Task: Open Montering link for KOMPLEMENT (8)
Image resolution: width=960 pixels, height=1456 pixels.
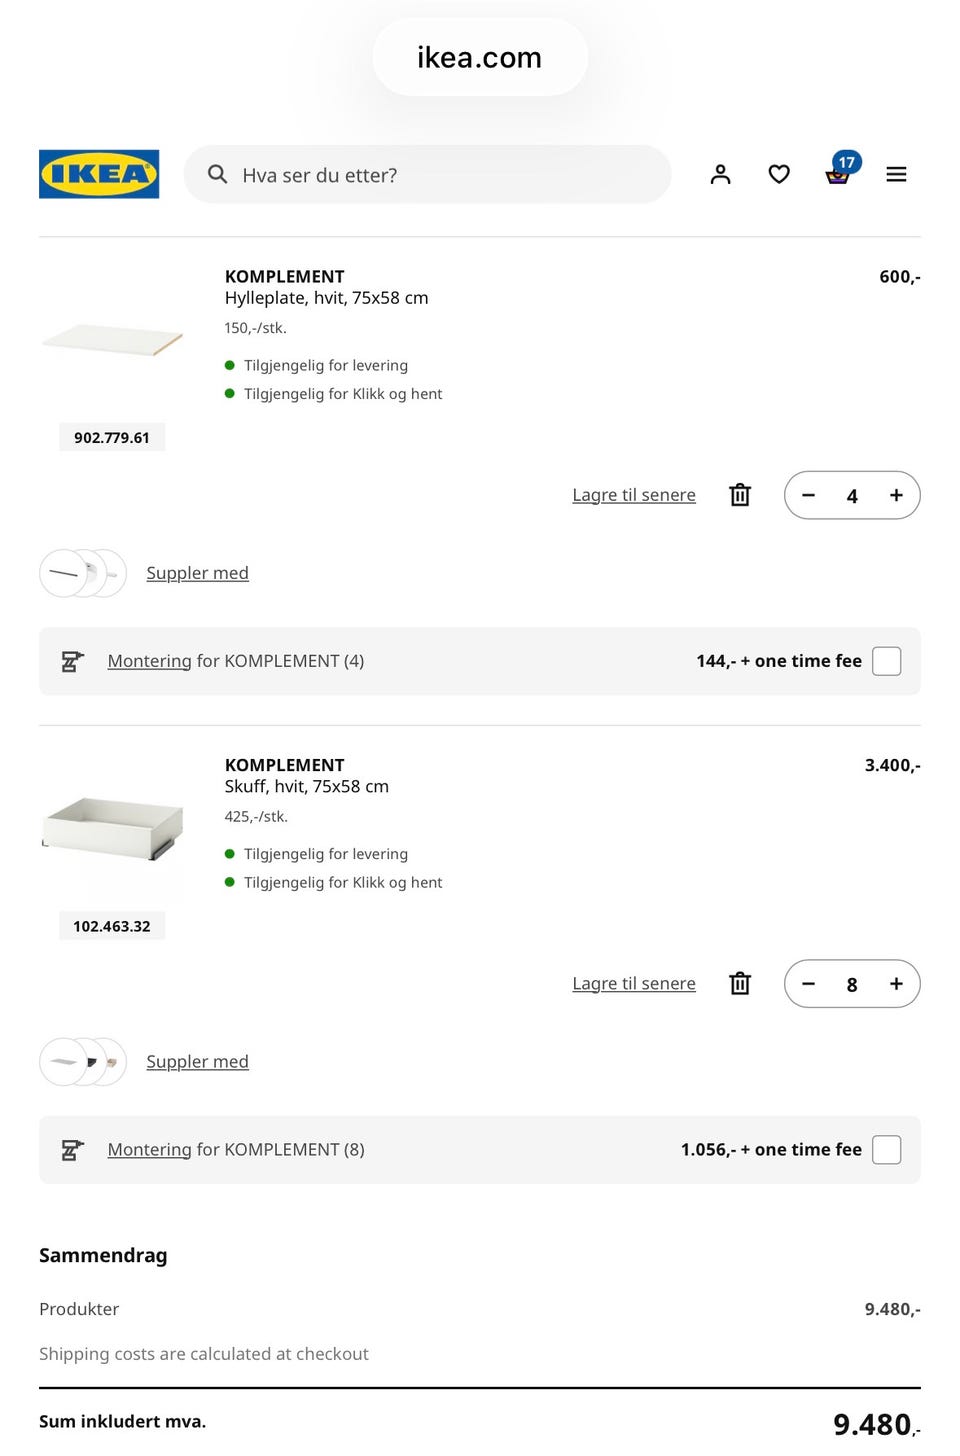Action: tap(149, 1150)
